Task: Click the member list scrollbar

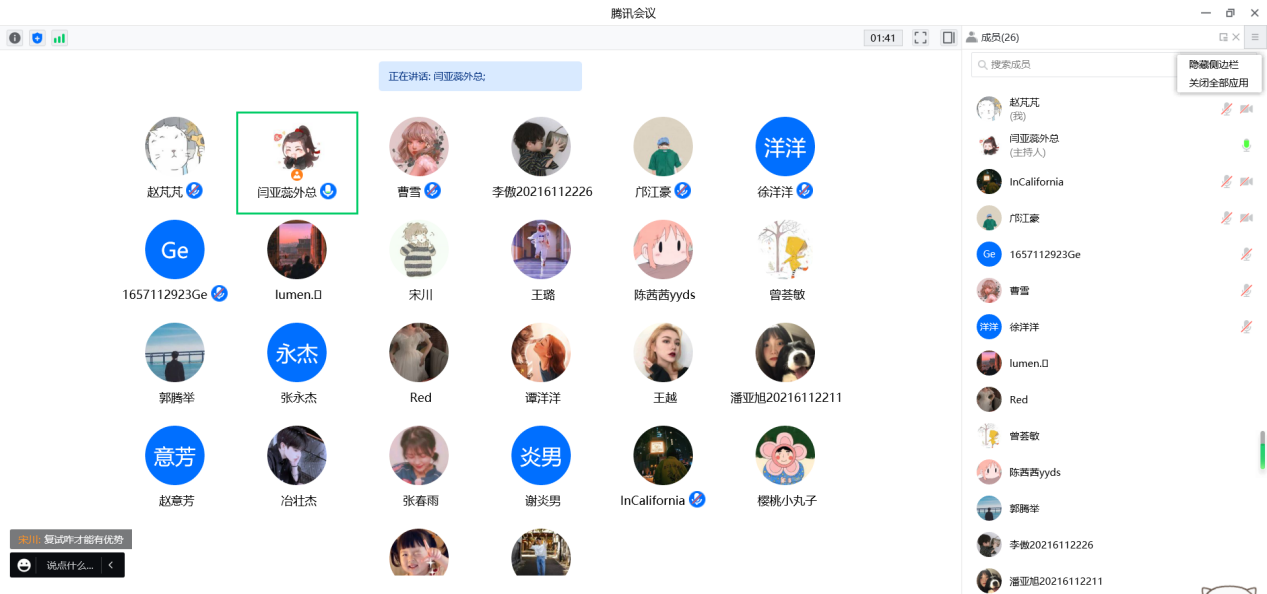Action: pos(1262,450)
